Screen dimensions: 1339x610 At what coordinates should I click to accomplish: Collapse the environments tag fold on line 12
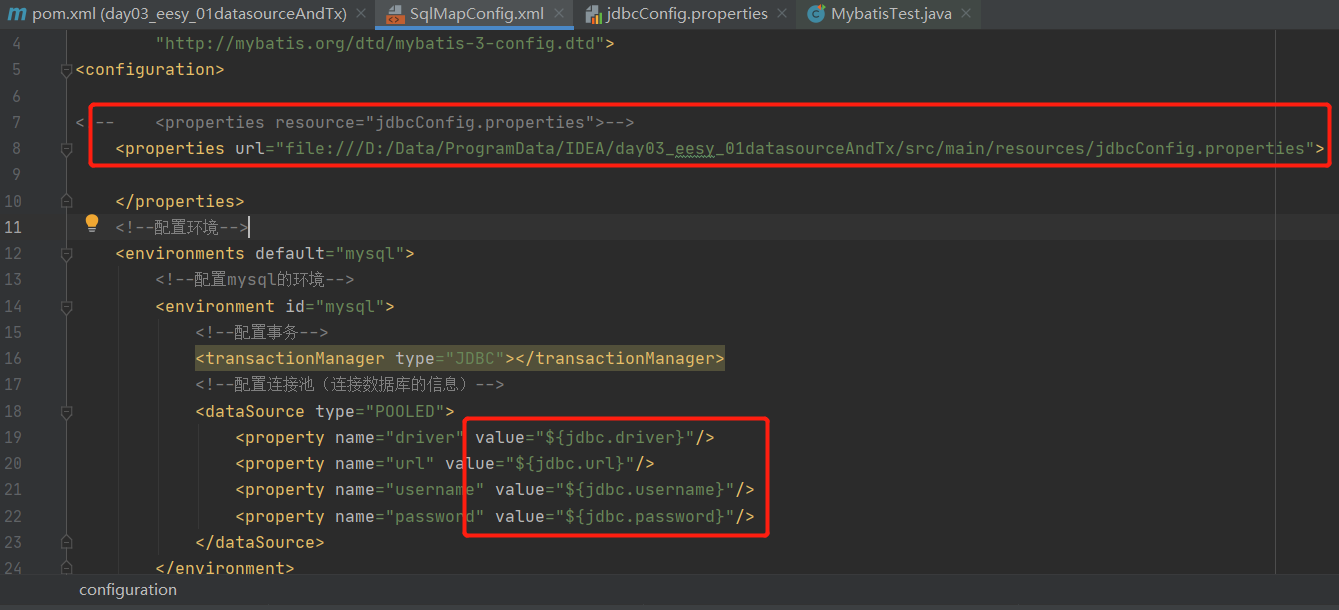coord(66,254)
